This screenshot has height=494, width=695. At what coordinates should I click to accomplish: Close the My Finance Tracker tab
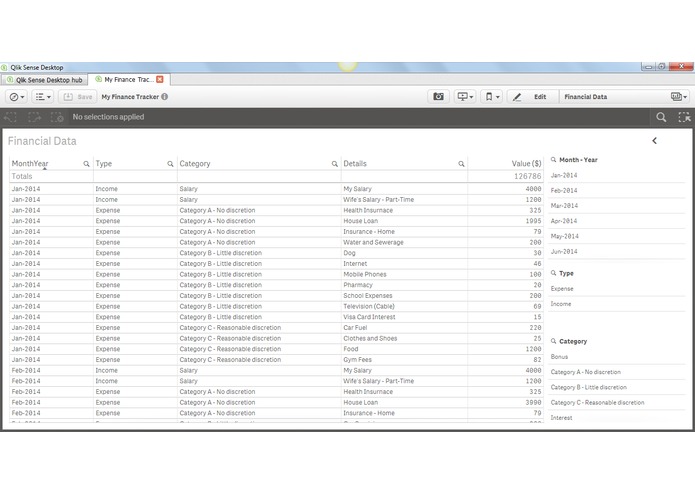coord(160,79)
